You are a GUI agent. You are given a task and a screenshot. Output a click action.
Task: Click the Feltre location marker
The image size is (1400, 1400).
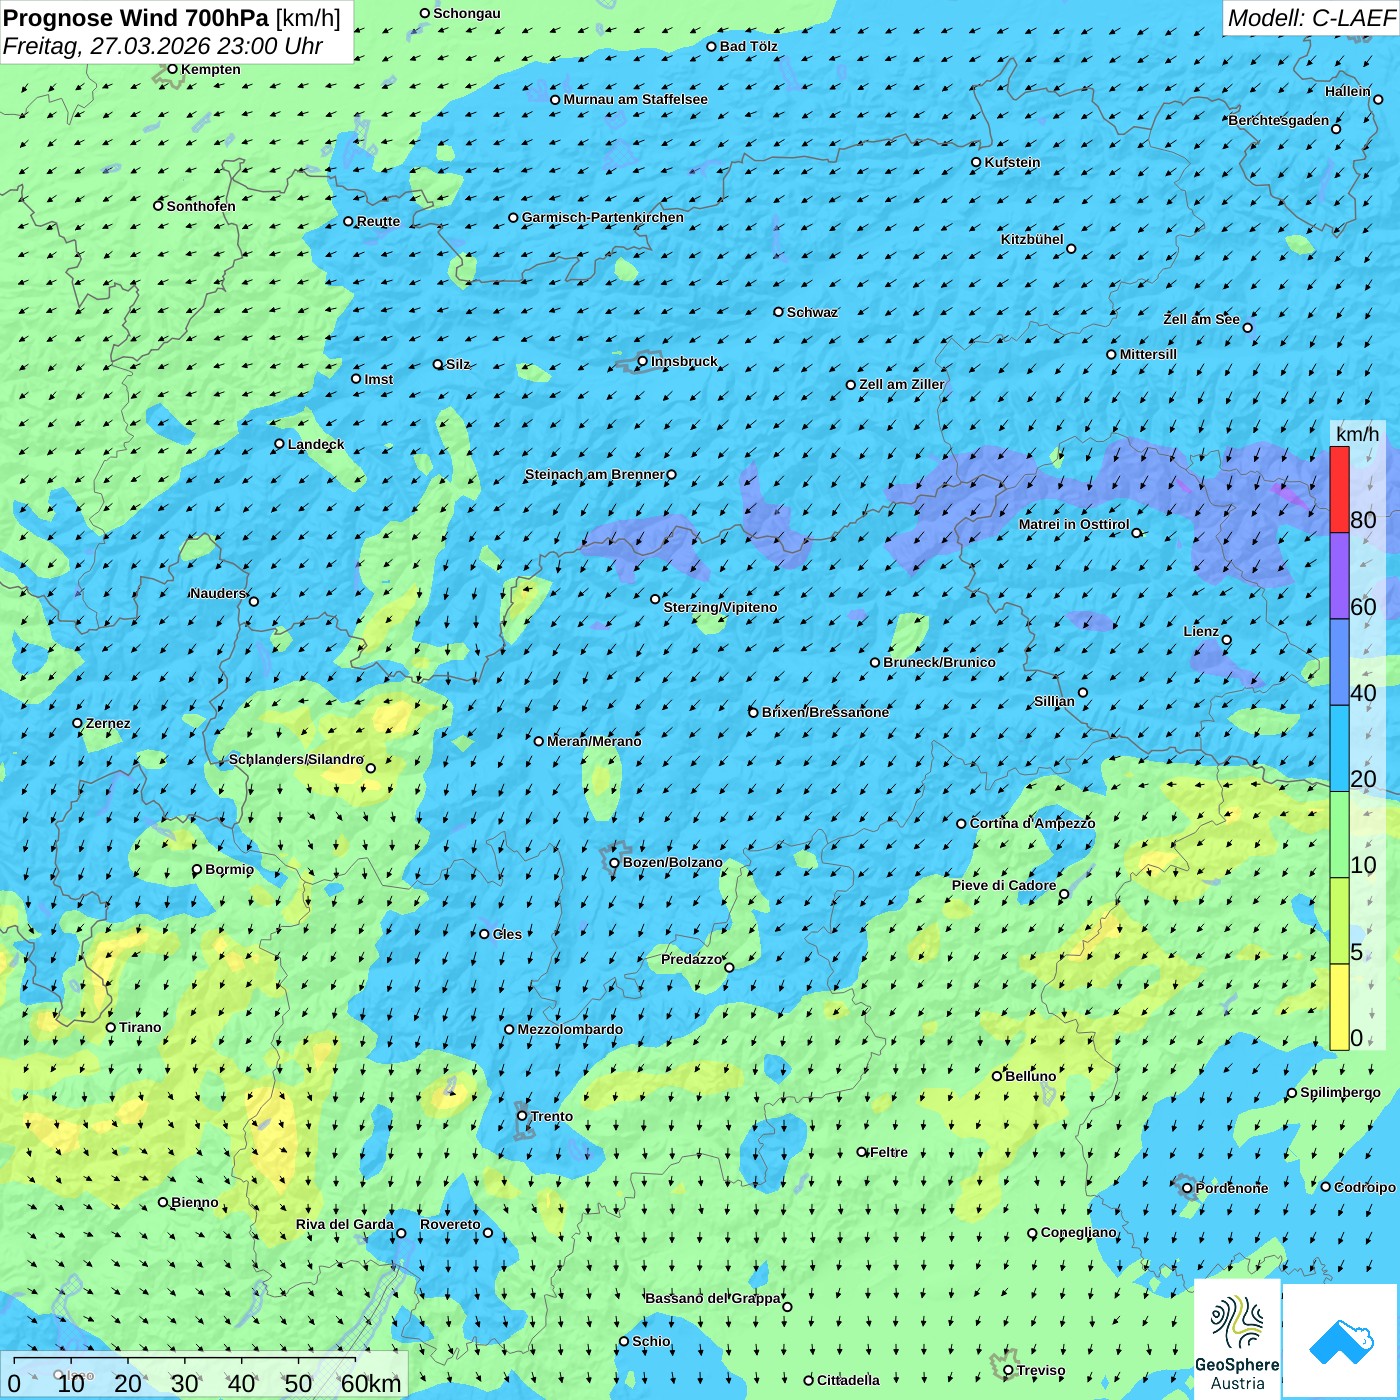(862, 1152)
